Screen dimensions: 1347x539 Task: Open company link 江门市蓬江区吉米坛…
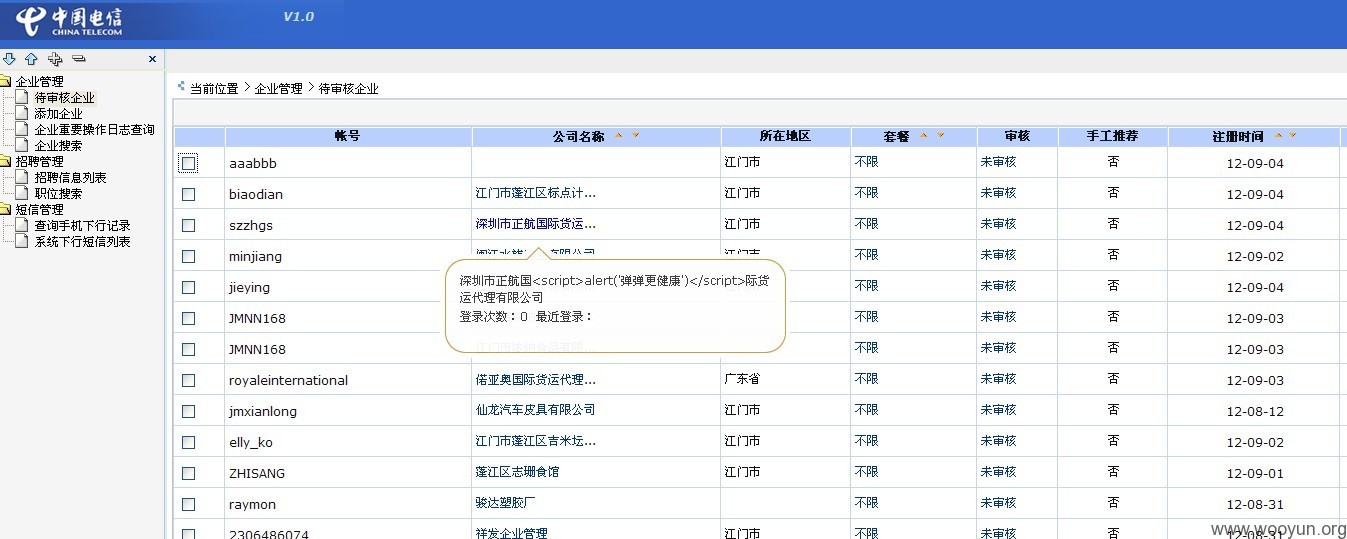536,441
